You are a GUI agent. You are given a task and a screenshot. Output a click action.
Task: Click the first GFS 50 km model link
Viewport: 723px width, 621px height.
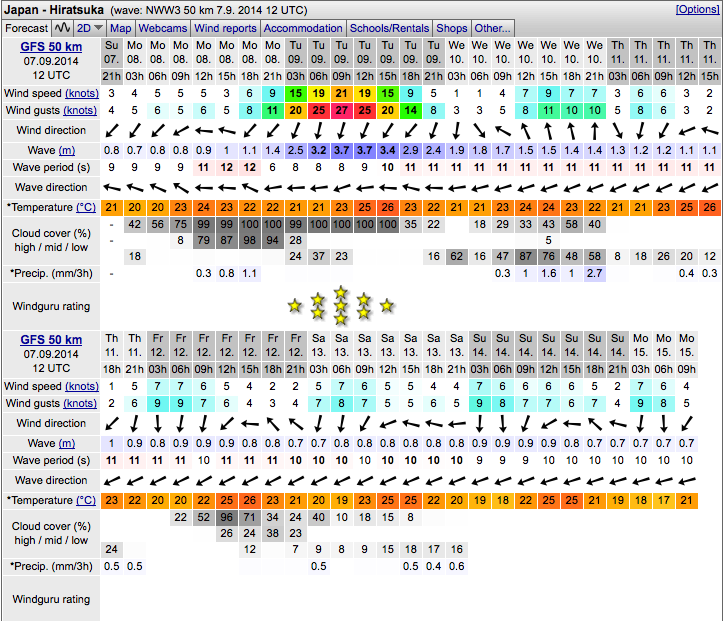coord(51,47)
